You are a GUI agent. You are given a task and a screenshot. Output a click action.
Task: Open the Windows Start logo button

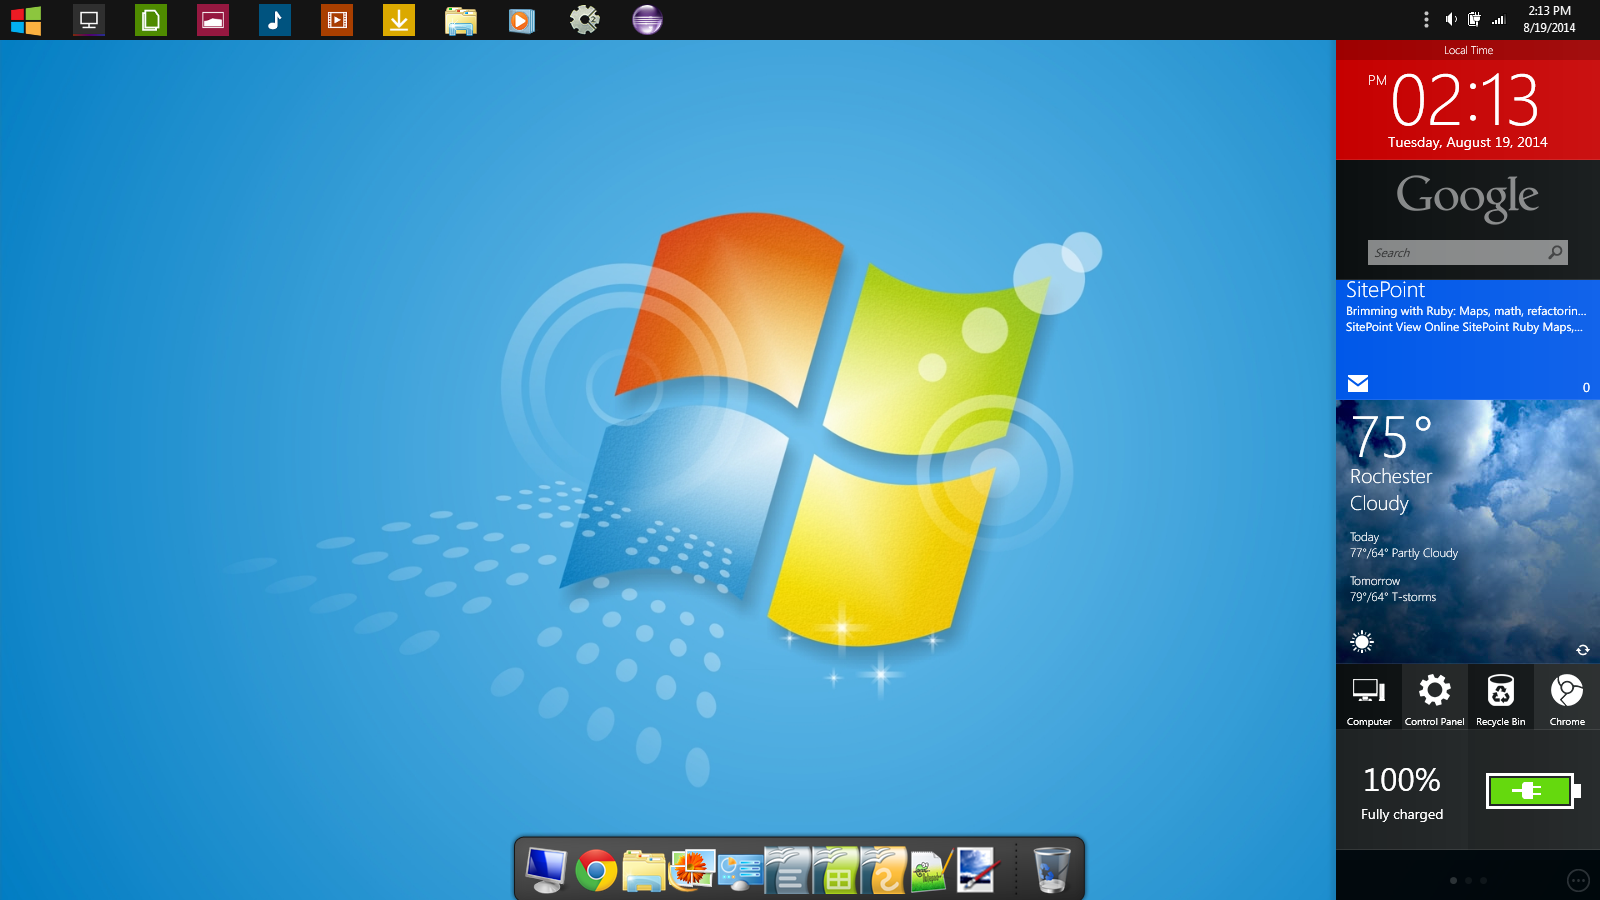click(26, 20)
